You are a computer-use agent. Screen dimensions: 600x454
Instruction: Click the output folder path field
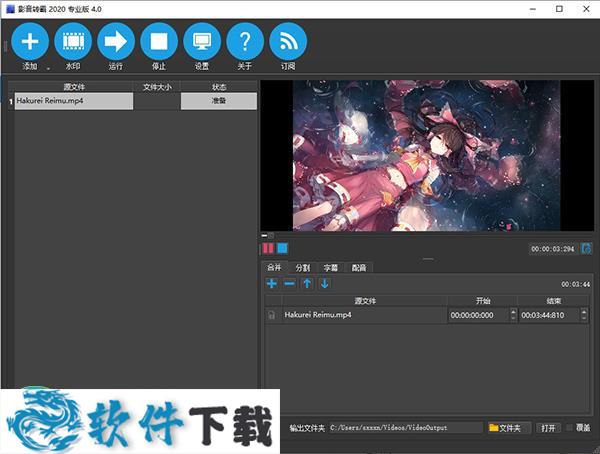[406, 428]
